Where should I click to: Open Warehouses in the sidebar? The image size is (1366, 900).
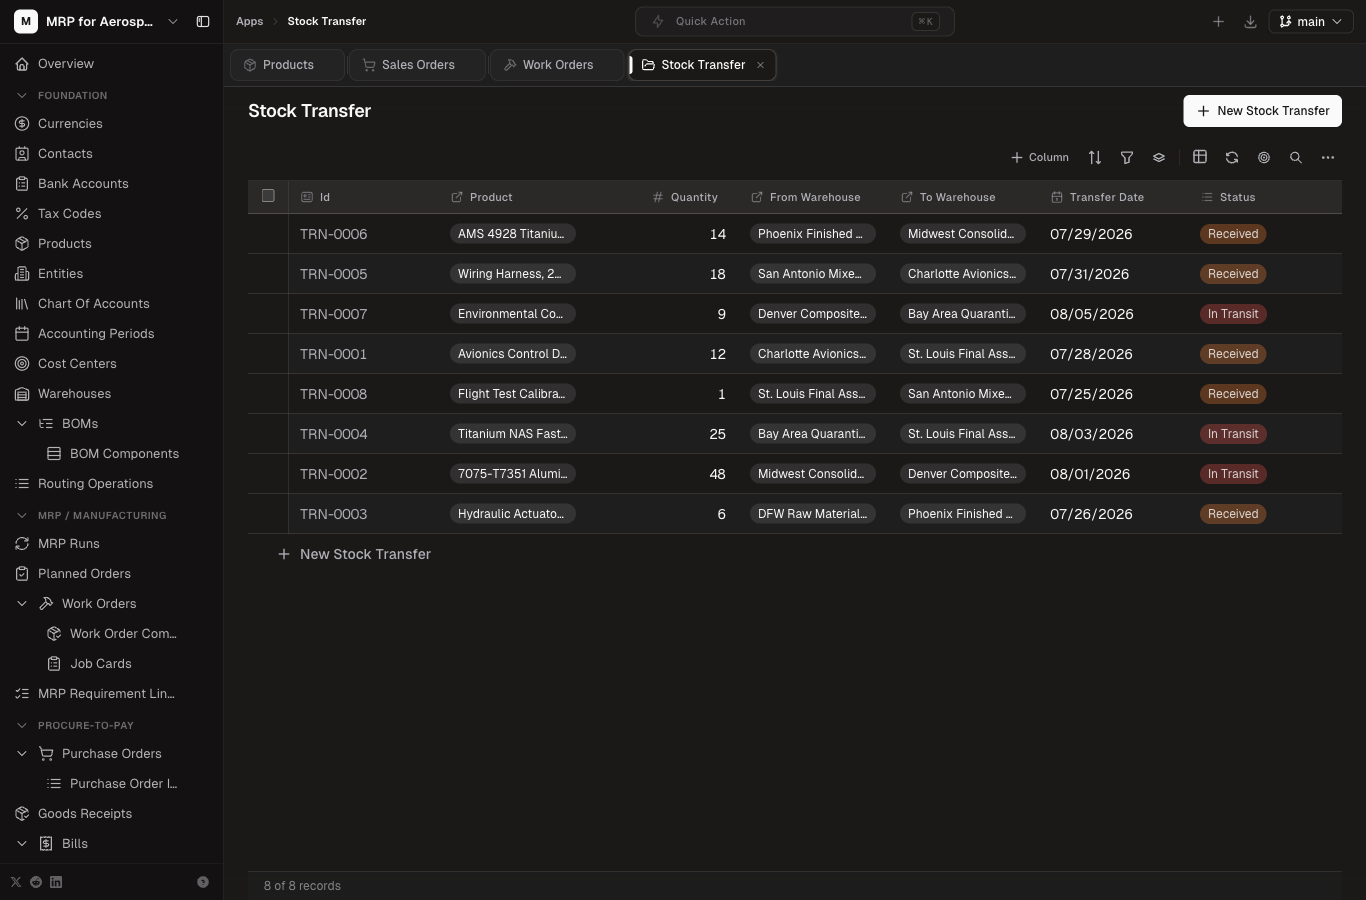point(111,394)
